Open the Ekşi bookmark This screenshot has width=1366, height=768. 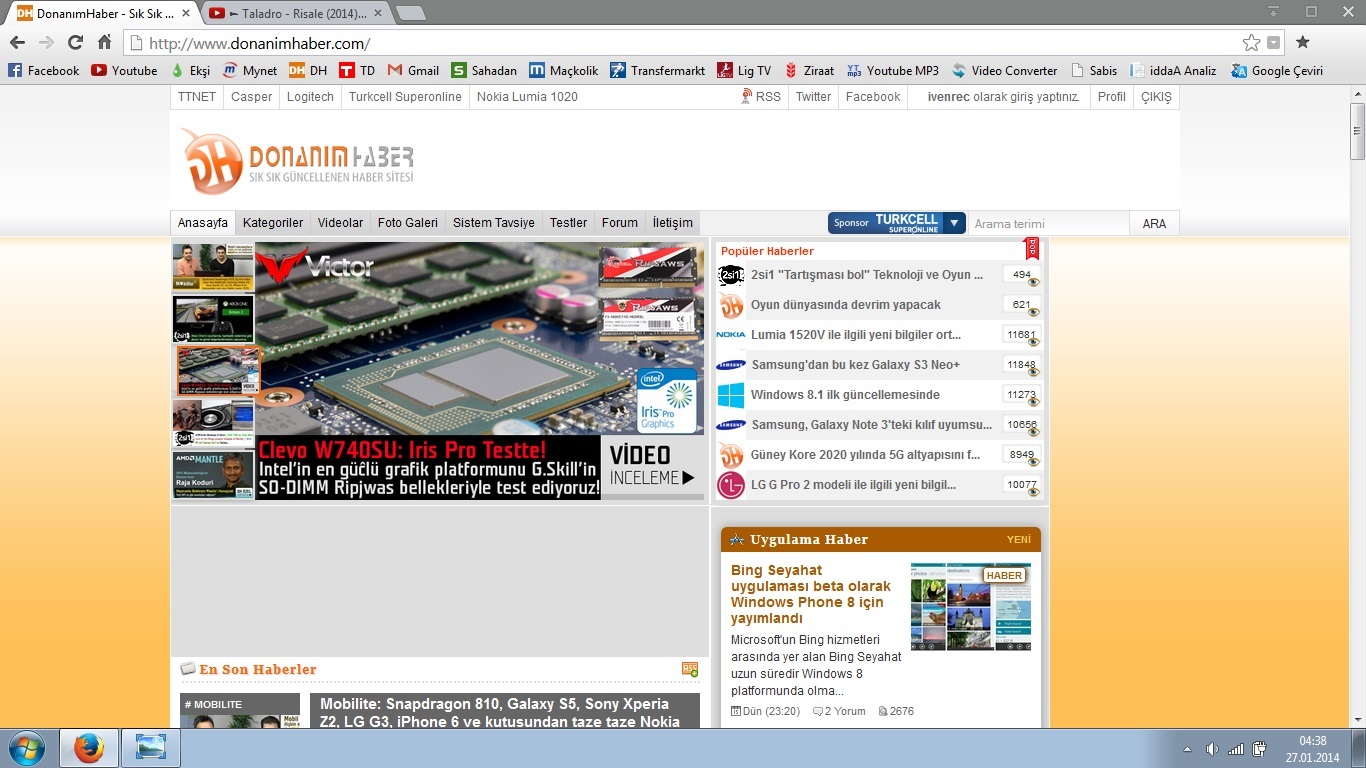[x=190, y=71]
